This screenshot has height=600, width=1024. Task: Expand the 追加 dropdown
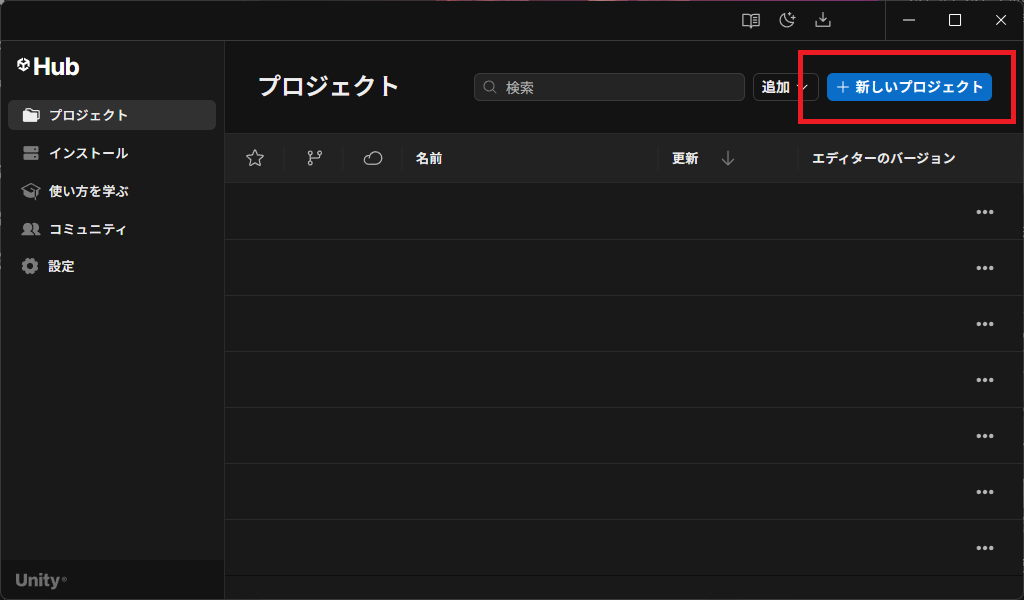[786, 87]
